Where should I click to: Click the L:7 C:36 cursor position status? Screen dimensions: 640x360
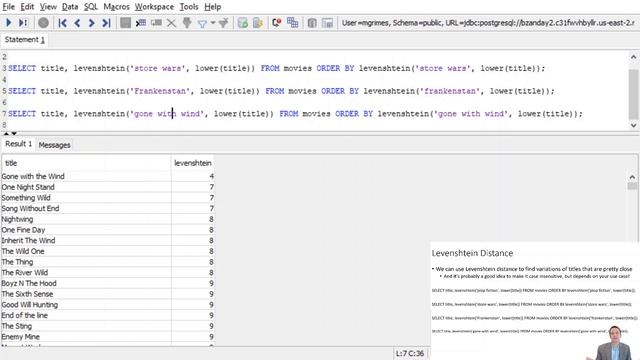(410, 353)
